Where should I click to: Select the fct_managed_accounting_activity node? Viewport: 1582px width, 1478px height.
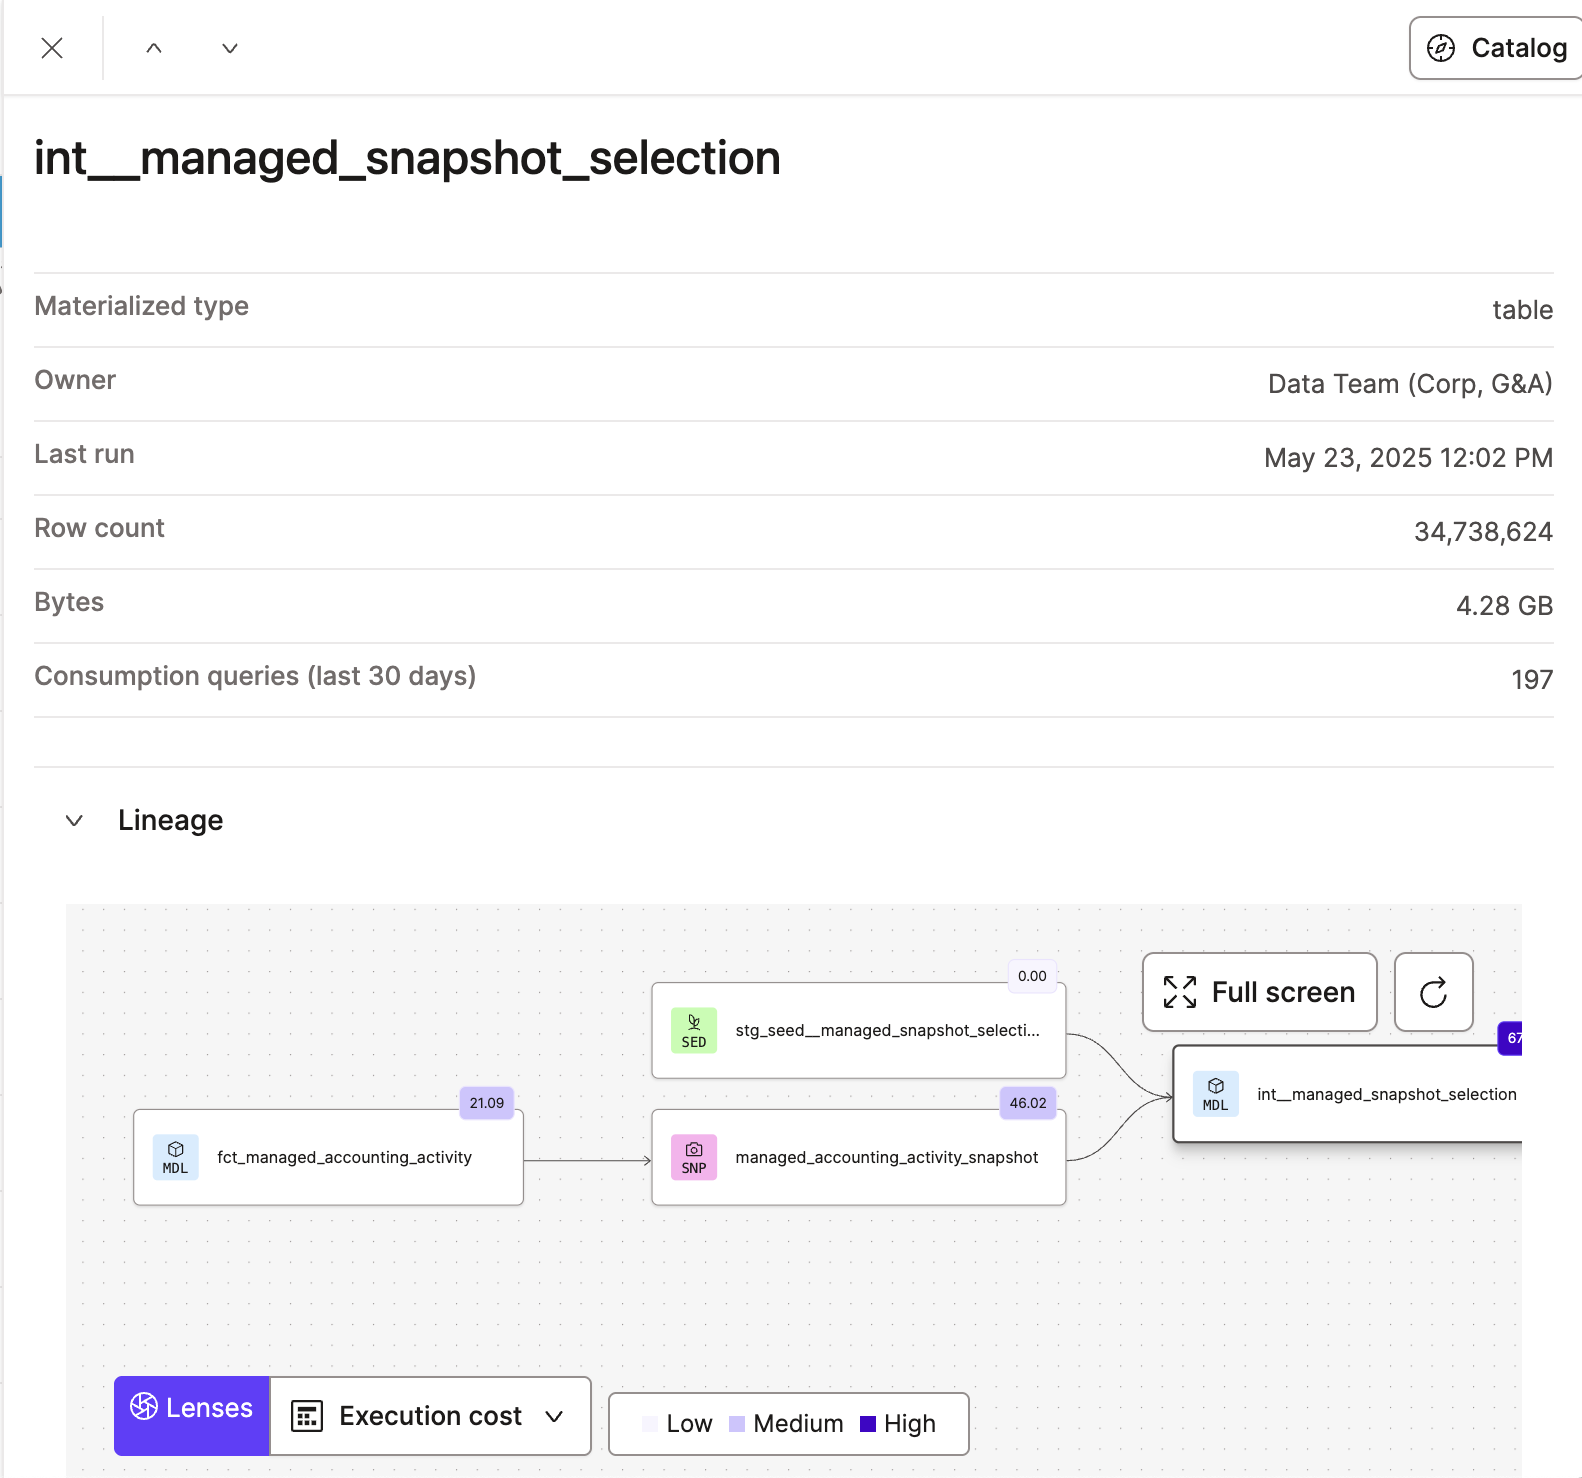[x=344, y=1157]
